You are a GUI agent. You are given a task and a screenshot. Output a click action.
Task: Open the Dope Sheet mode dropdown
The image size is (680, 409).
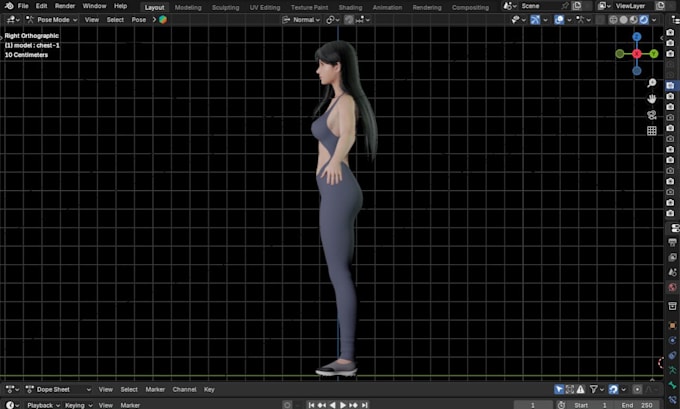[x=58, y=389]
